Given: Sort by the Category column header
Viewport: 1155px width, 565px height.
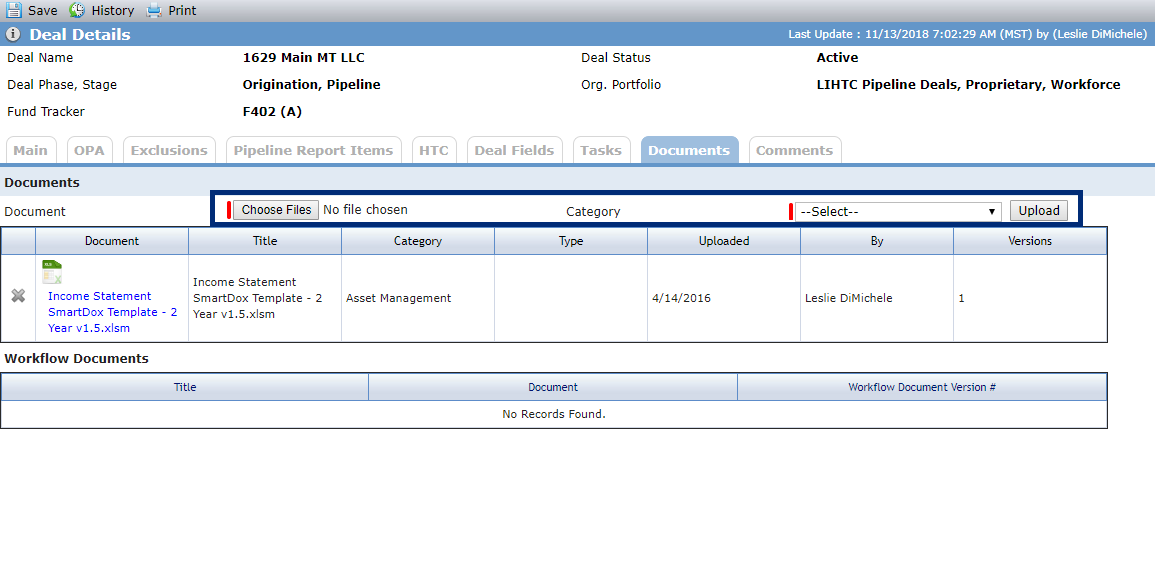Looking at the screenshot, I should pos(418,241).
